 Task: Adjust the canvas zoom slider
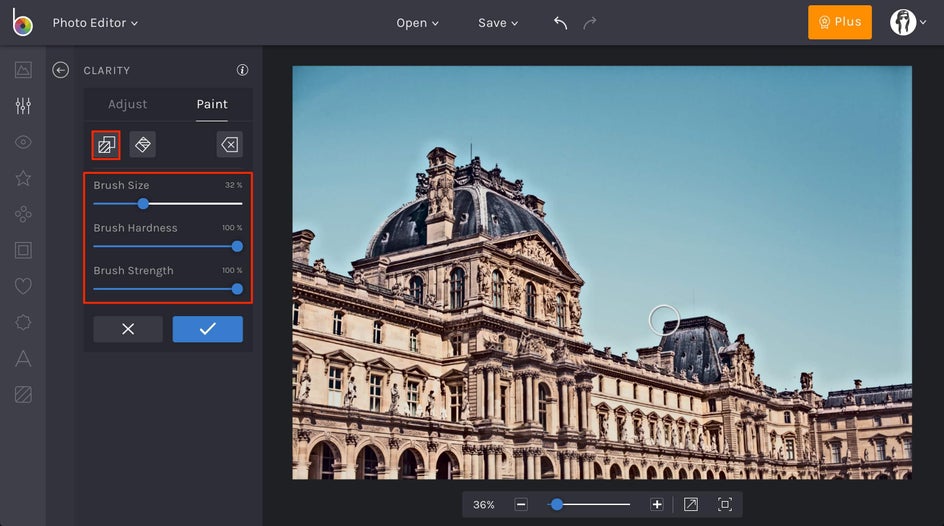tap(589, 504)
